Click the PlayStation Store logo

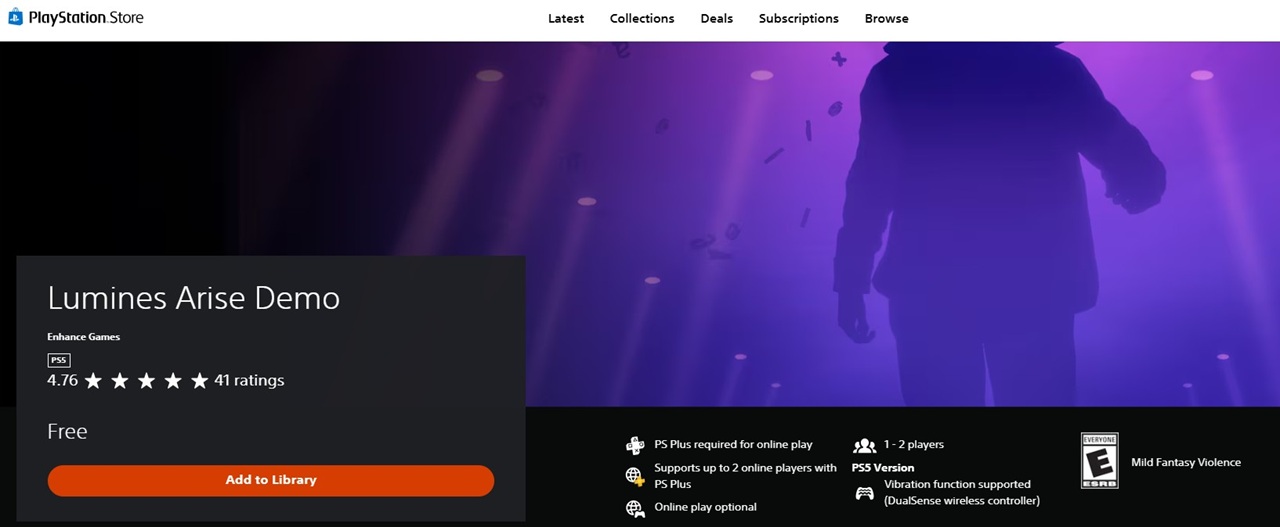click(x=75, y=17)
